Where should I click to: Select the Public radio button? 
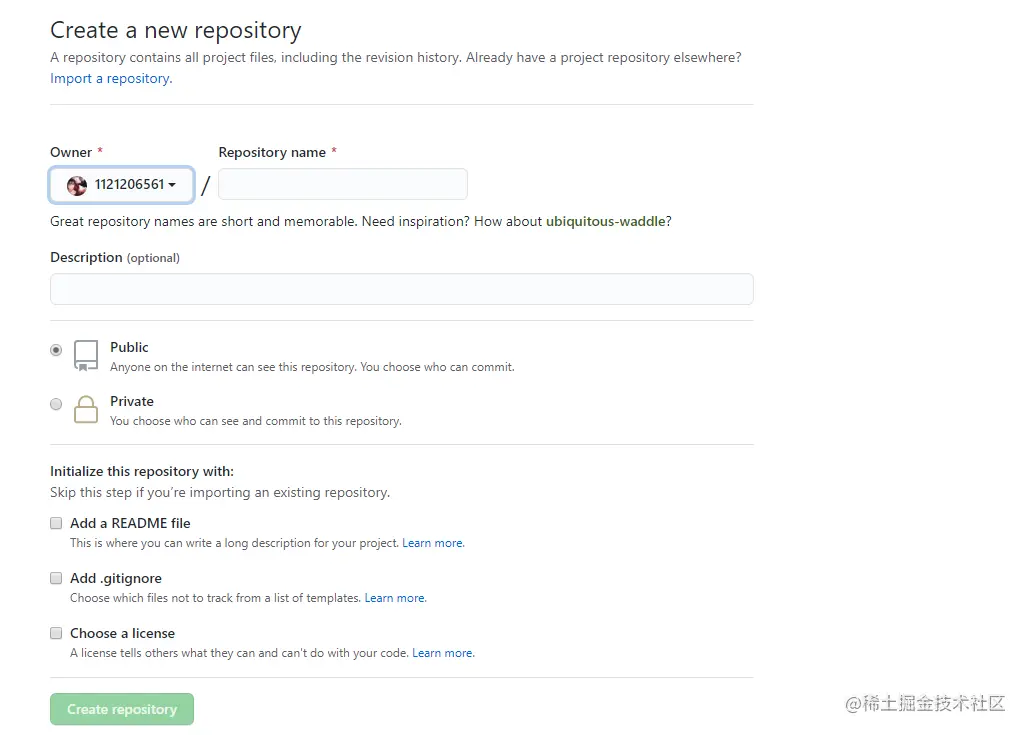pos(56,350)
